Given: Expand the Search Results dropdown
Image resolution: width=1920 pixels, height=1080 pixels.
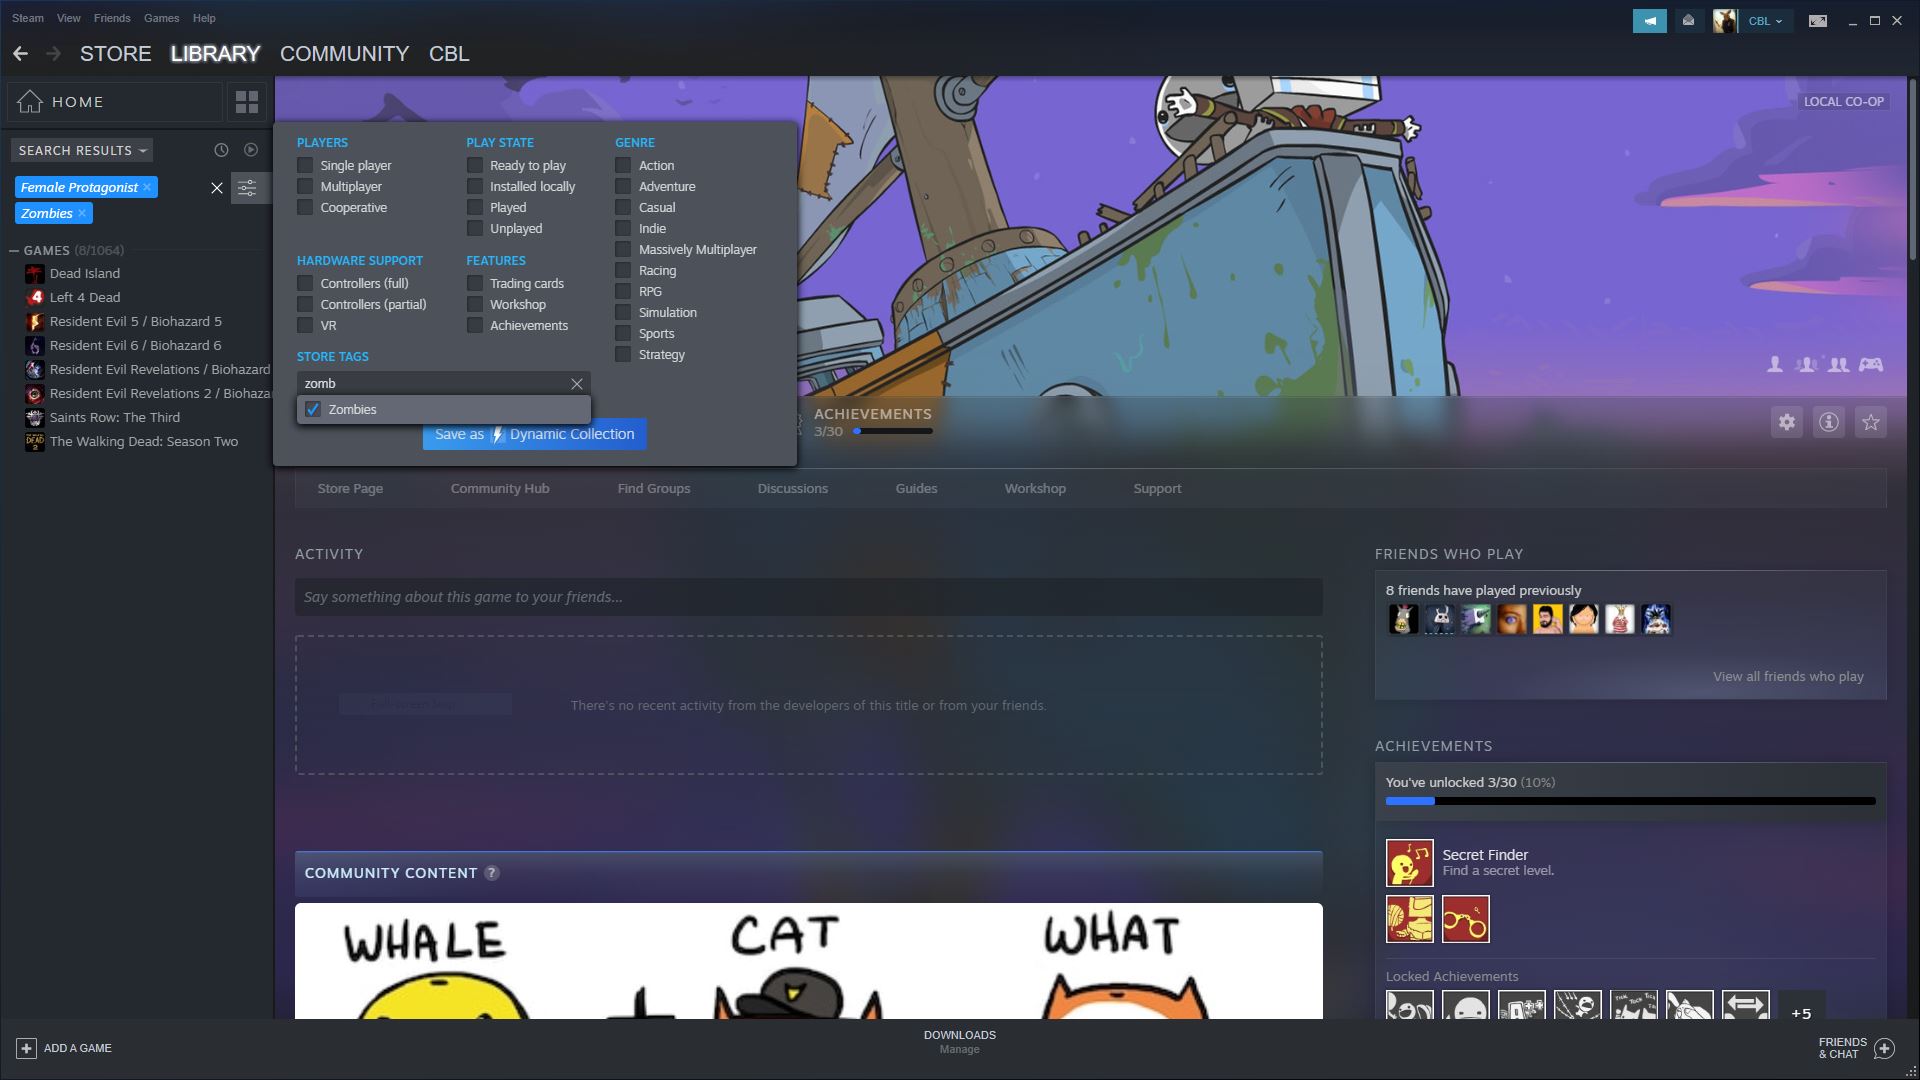Looking at the screenshot, I should [x=82, y=150].
